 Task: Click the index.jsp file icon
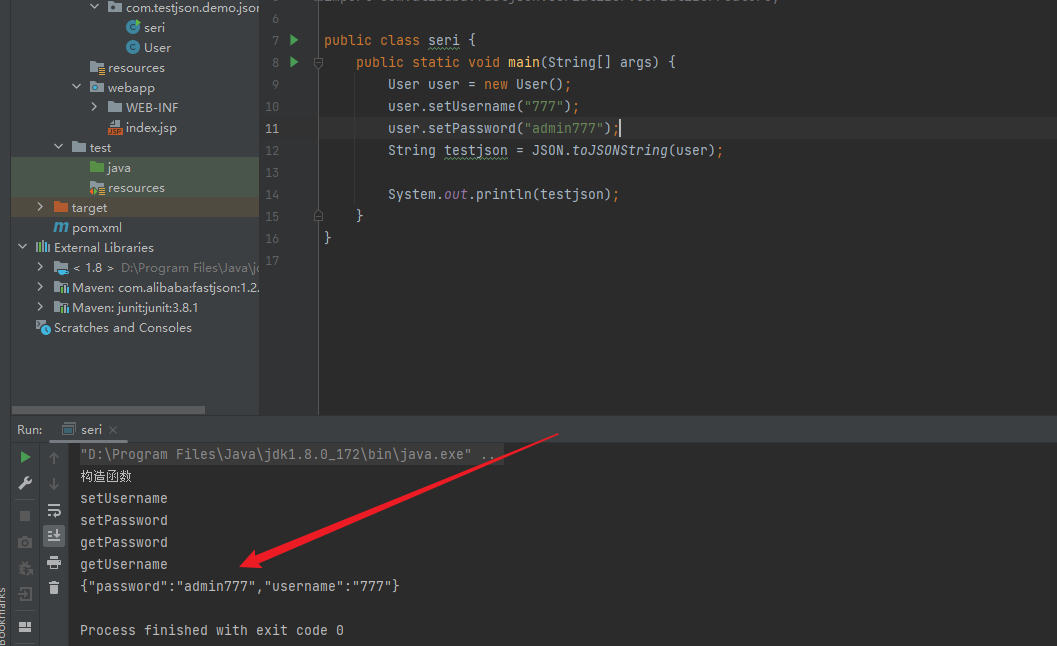tap(115, 127)
